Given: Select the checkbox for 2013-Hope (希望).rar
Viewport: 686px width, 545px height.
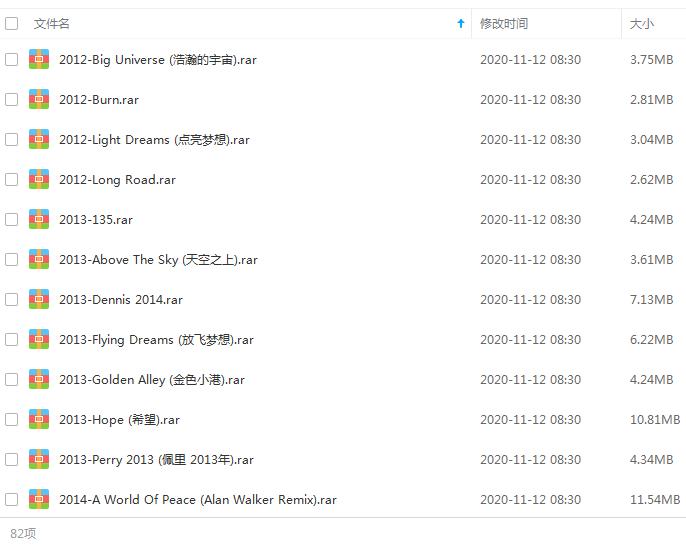Looking at the screenshot, I should tap(11, 419).
